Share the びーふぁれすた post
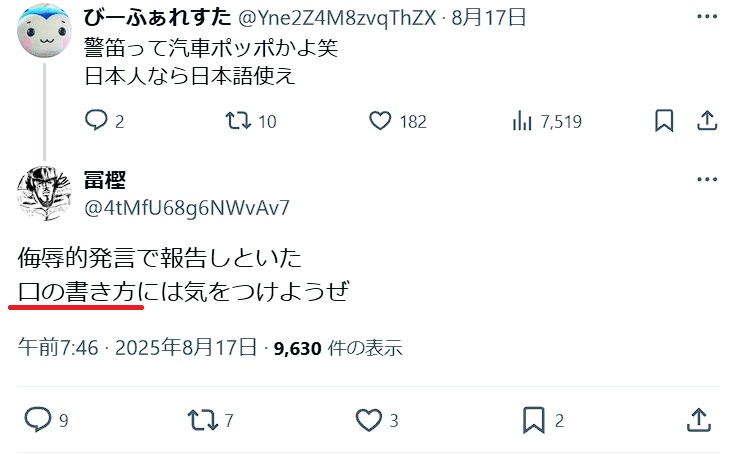 pyautogui.click(x=707, y=121)
